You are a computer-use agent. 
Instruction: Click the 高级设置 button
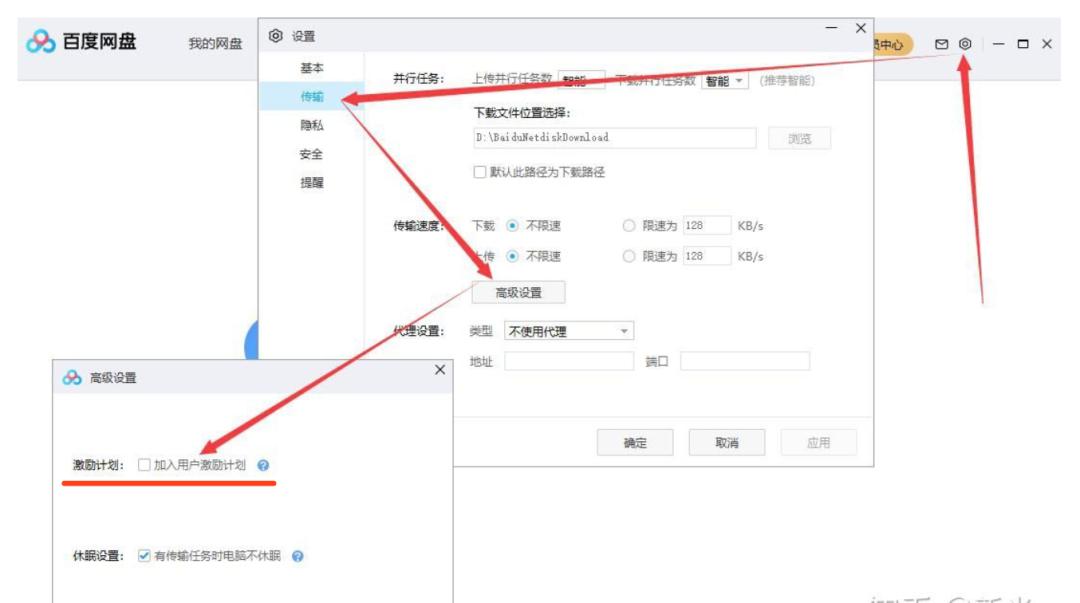[x=519, y=293]
